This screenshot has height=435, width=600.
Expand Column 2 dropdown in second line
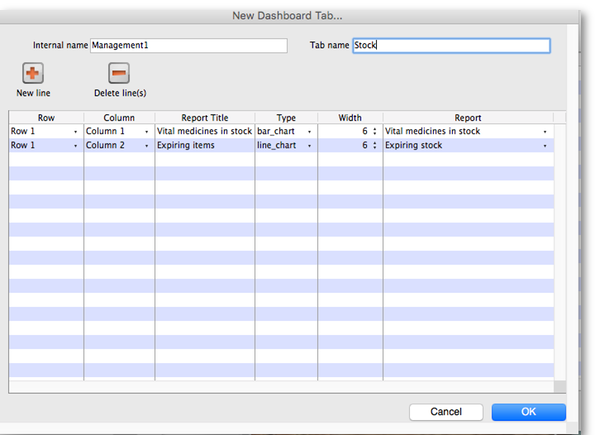[147, 146]
